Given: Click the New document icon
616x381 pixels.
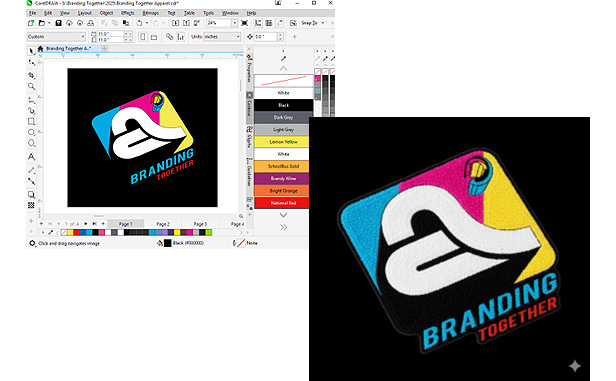Looking at the screenshot, I should [x=31, y=23].
